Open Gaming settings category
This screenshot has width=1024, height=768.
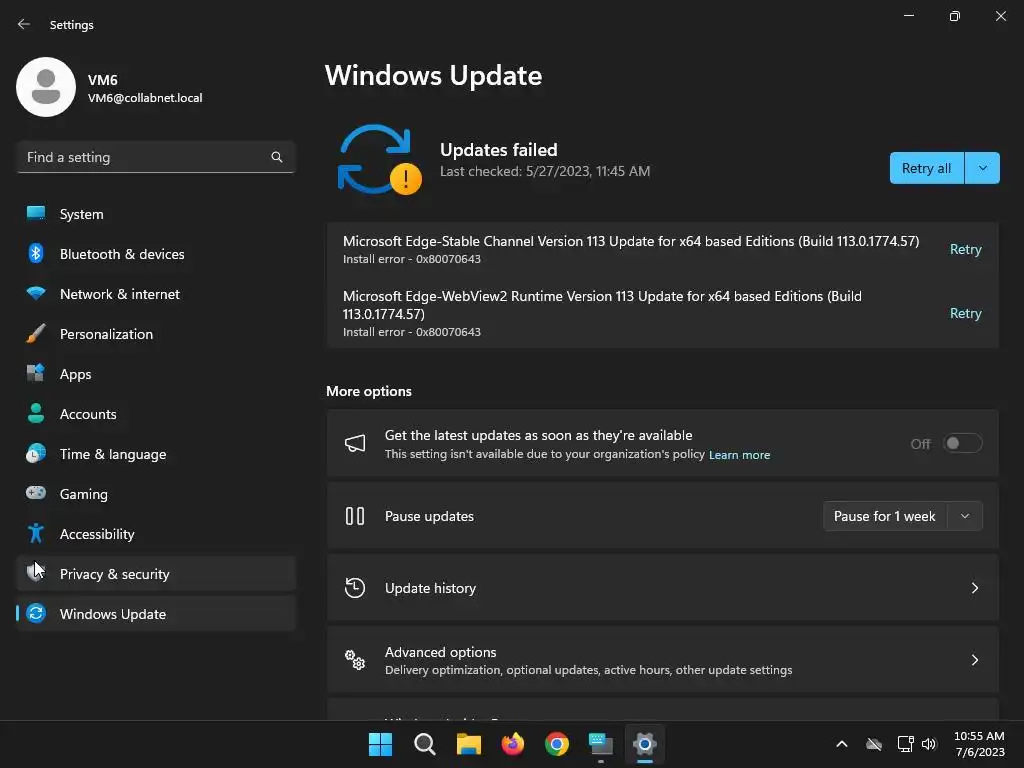[156, 494]
